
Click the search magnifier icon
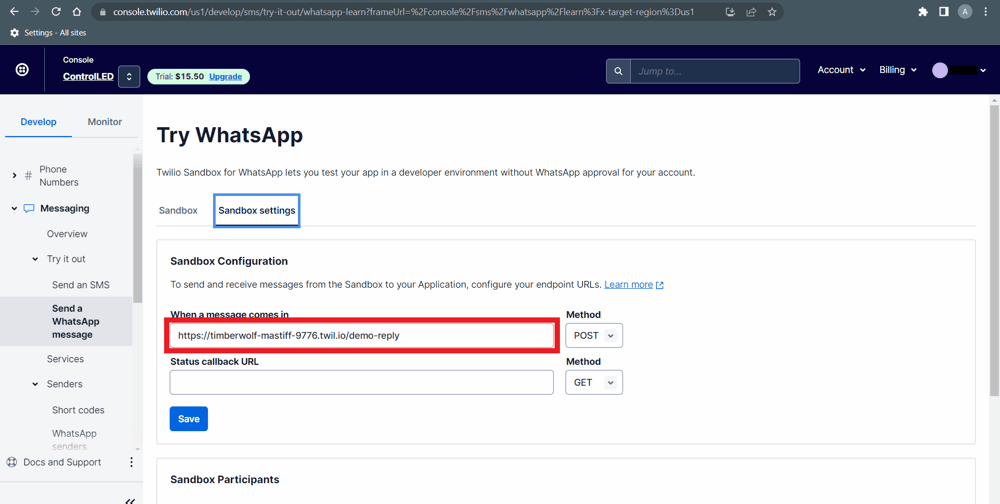(x=618, y=71)
